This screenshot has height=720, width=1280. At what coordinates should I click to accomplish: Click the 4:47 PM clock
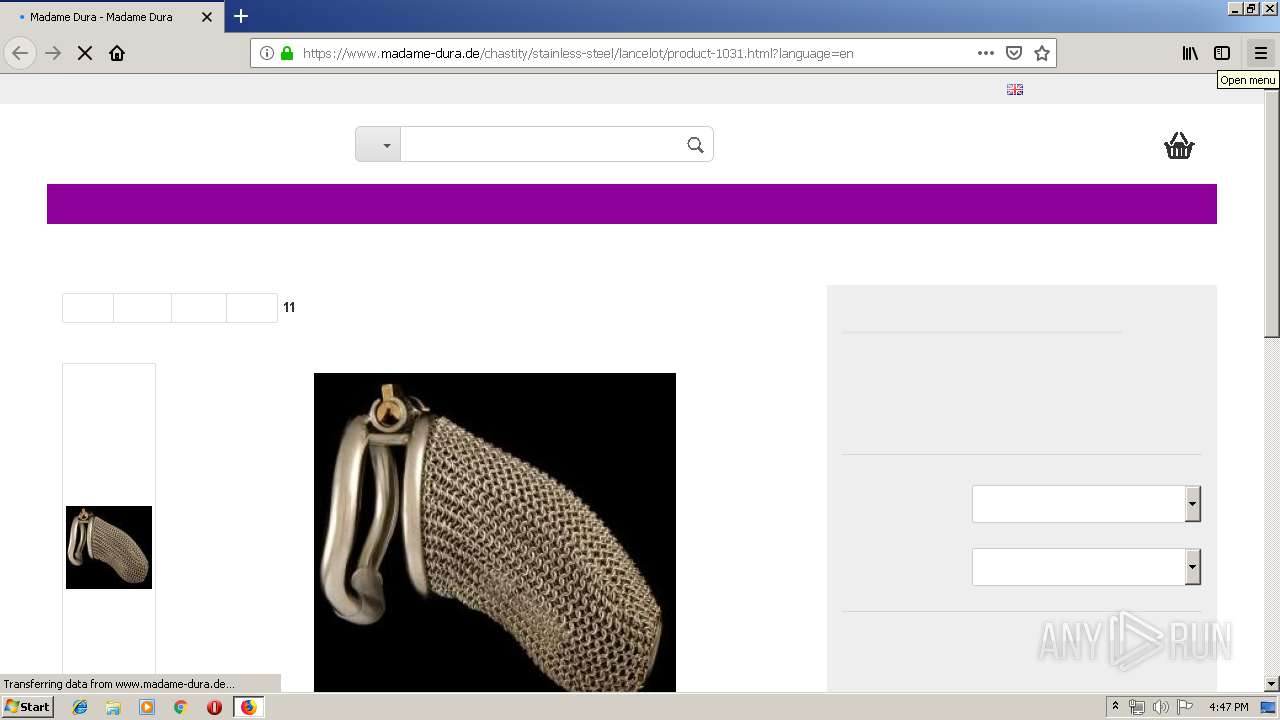pos(1229,707)
